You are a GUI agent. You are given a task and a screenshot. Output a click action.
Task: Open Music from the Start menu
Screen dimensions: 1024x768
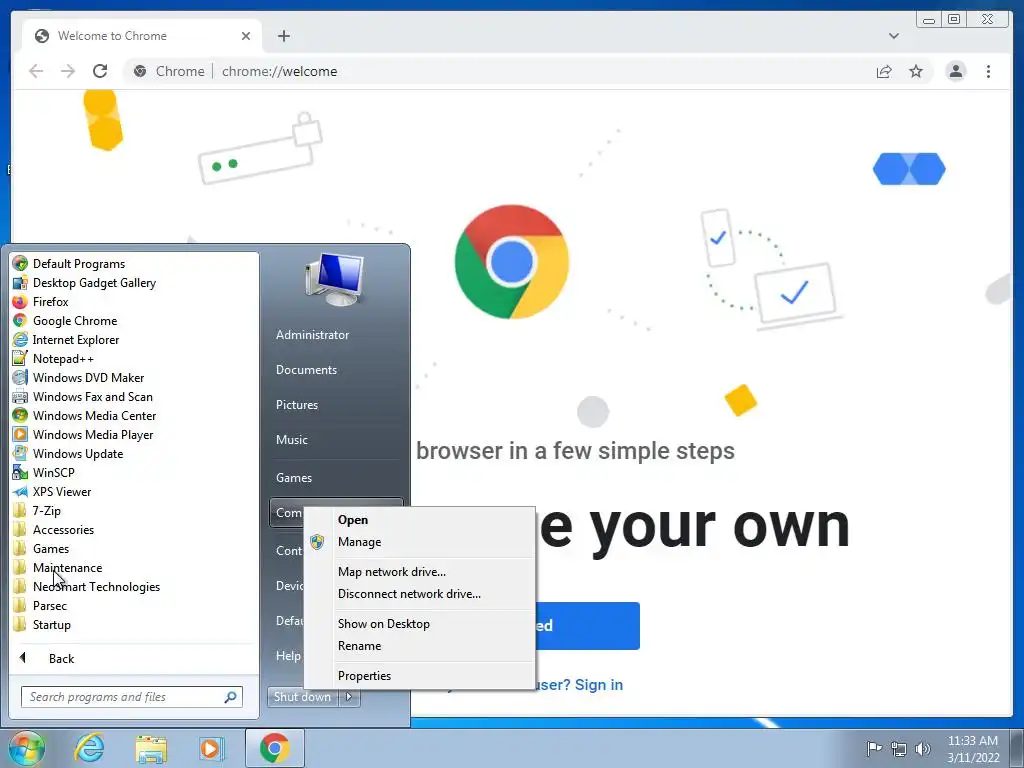291,440
